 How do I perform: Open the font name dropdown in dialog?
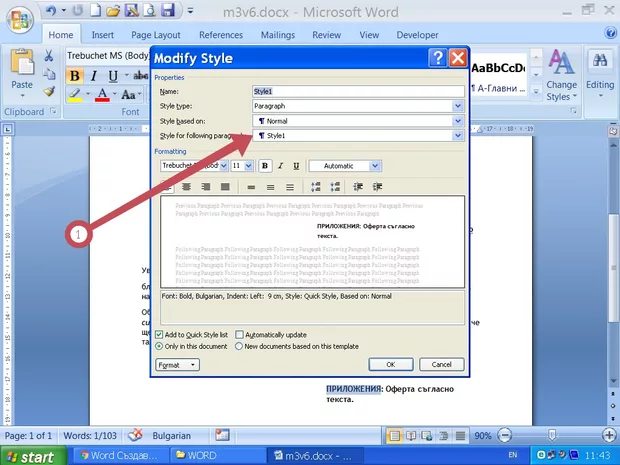coord(223,166)
